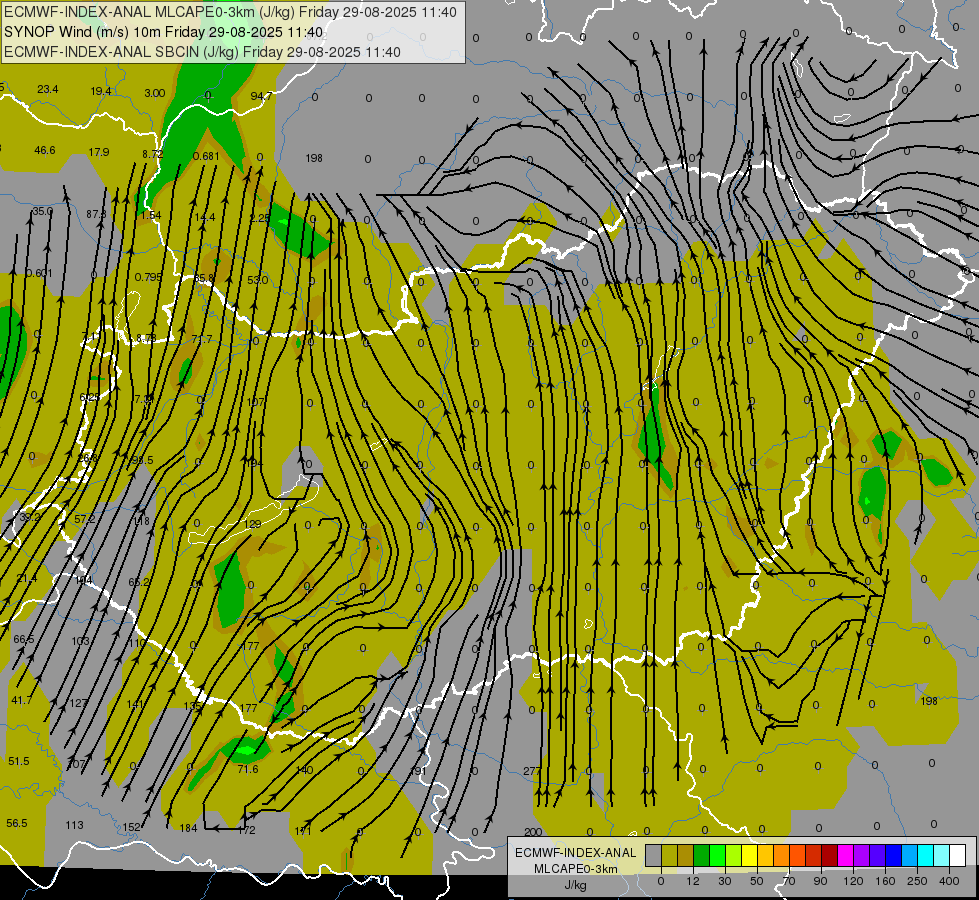Click the pure blue legend swatch

tap(893, 856)
